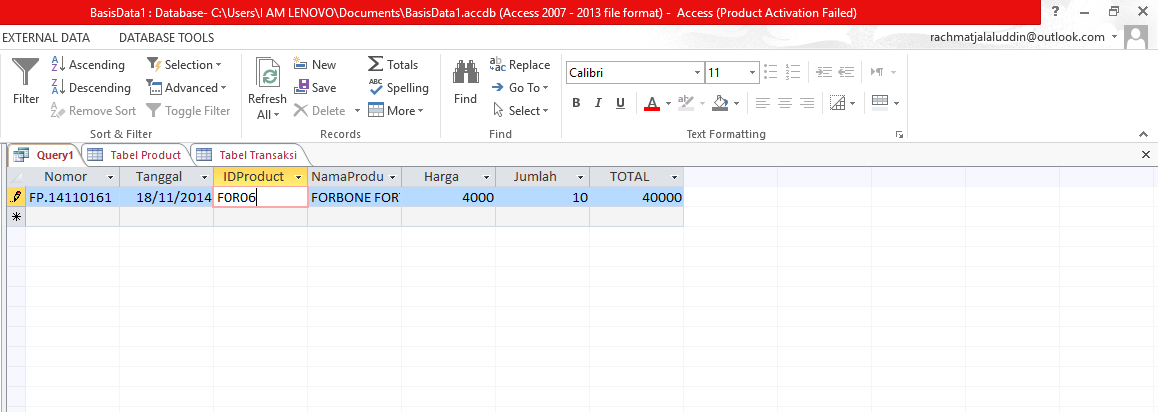Click the TOTAL cell 40000

click(x=636, y=197)
